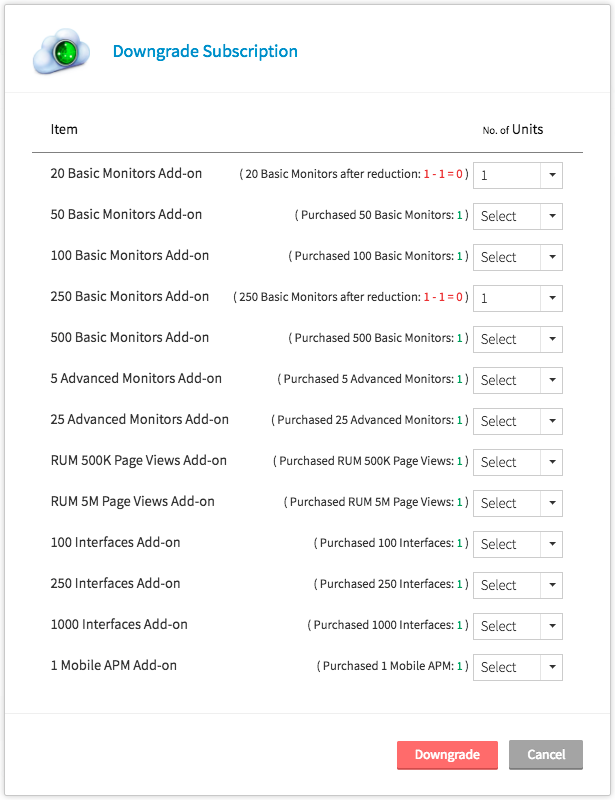Open the 1 Mobile APM units dropdown

tap(518, 667)
